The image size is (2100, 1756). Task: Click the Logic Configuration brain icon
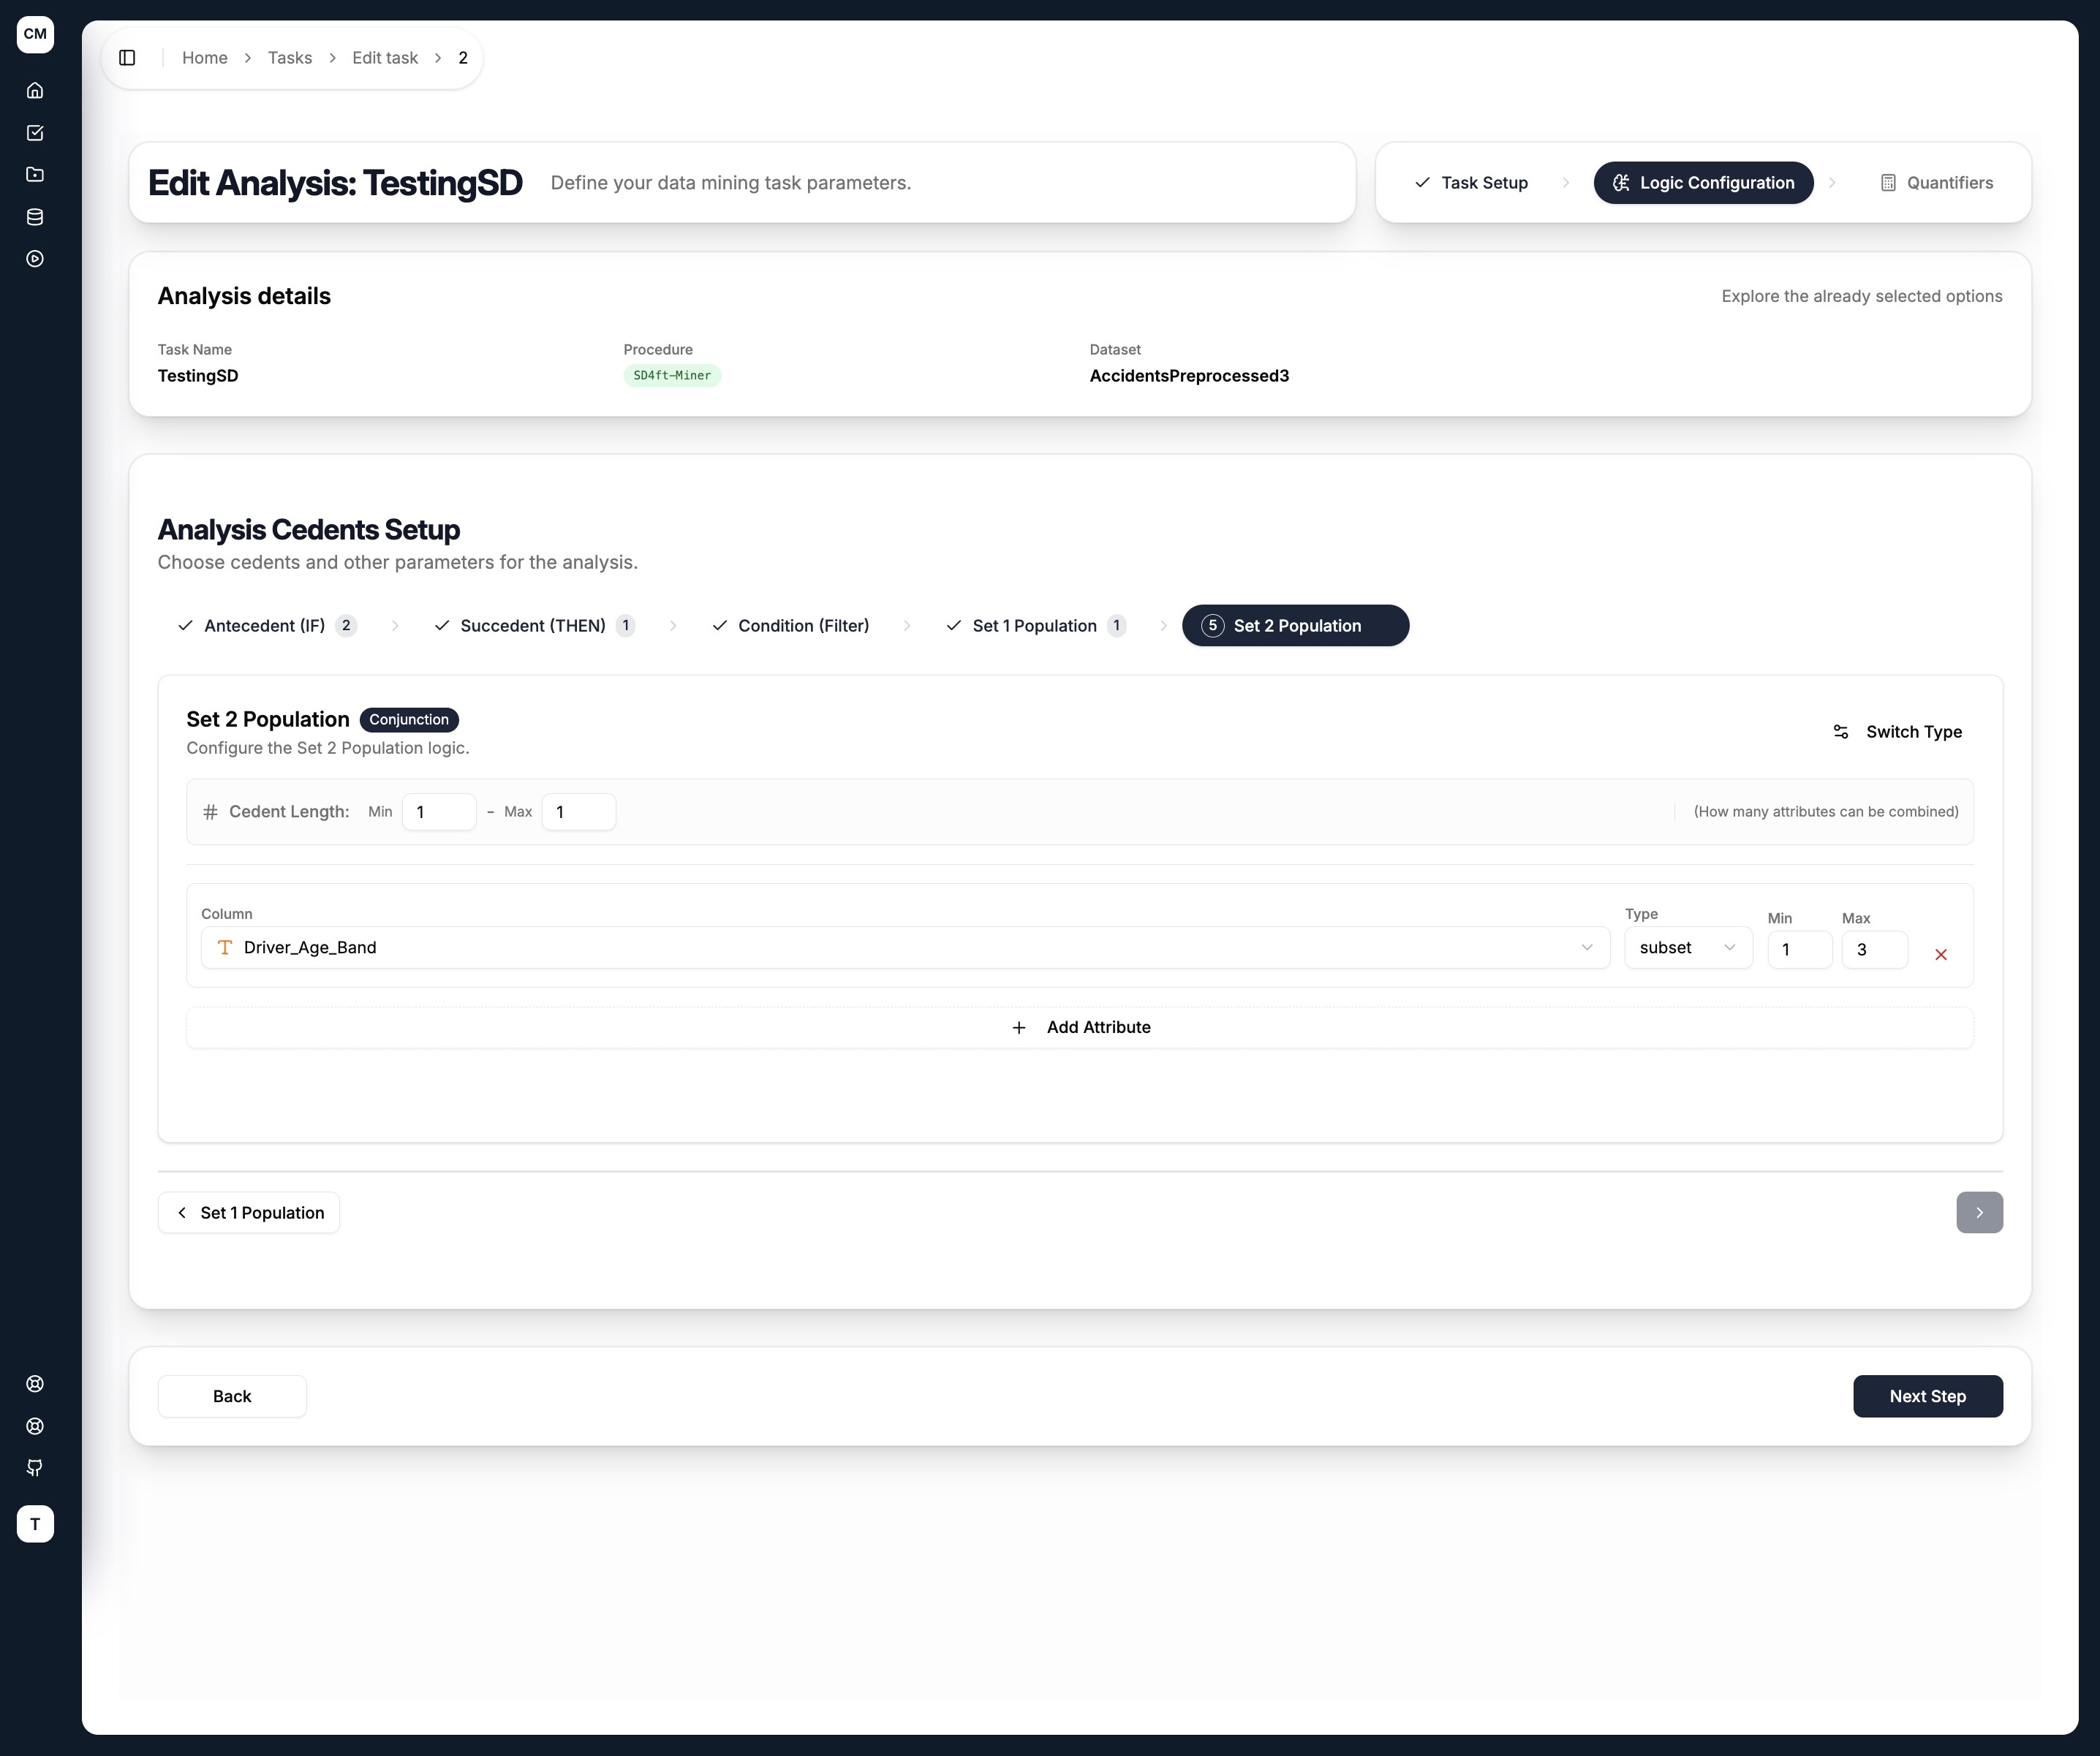click(x=1621, y=183)
